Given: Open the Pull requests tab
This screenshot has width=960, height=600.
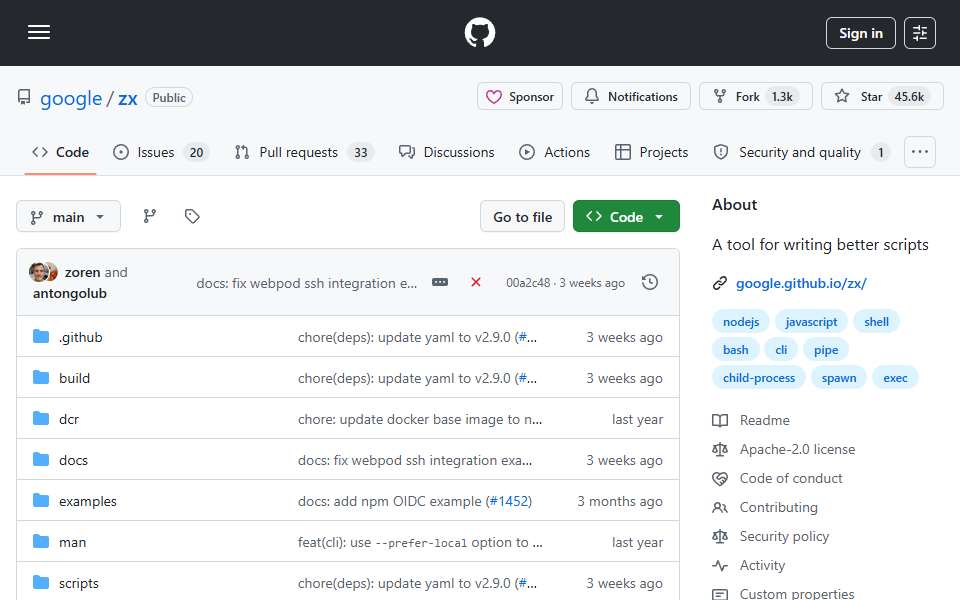Looking at the screenshot, I should 304,152.
